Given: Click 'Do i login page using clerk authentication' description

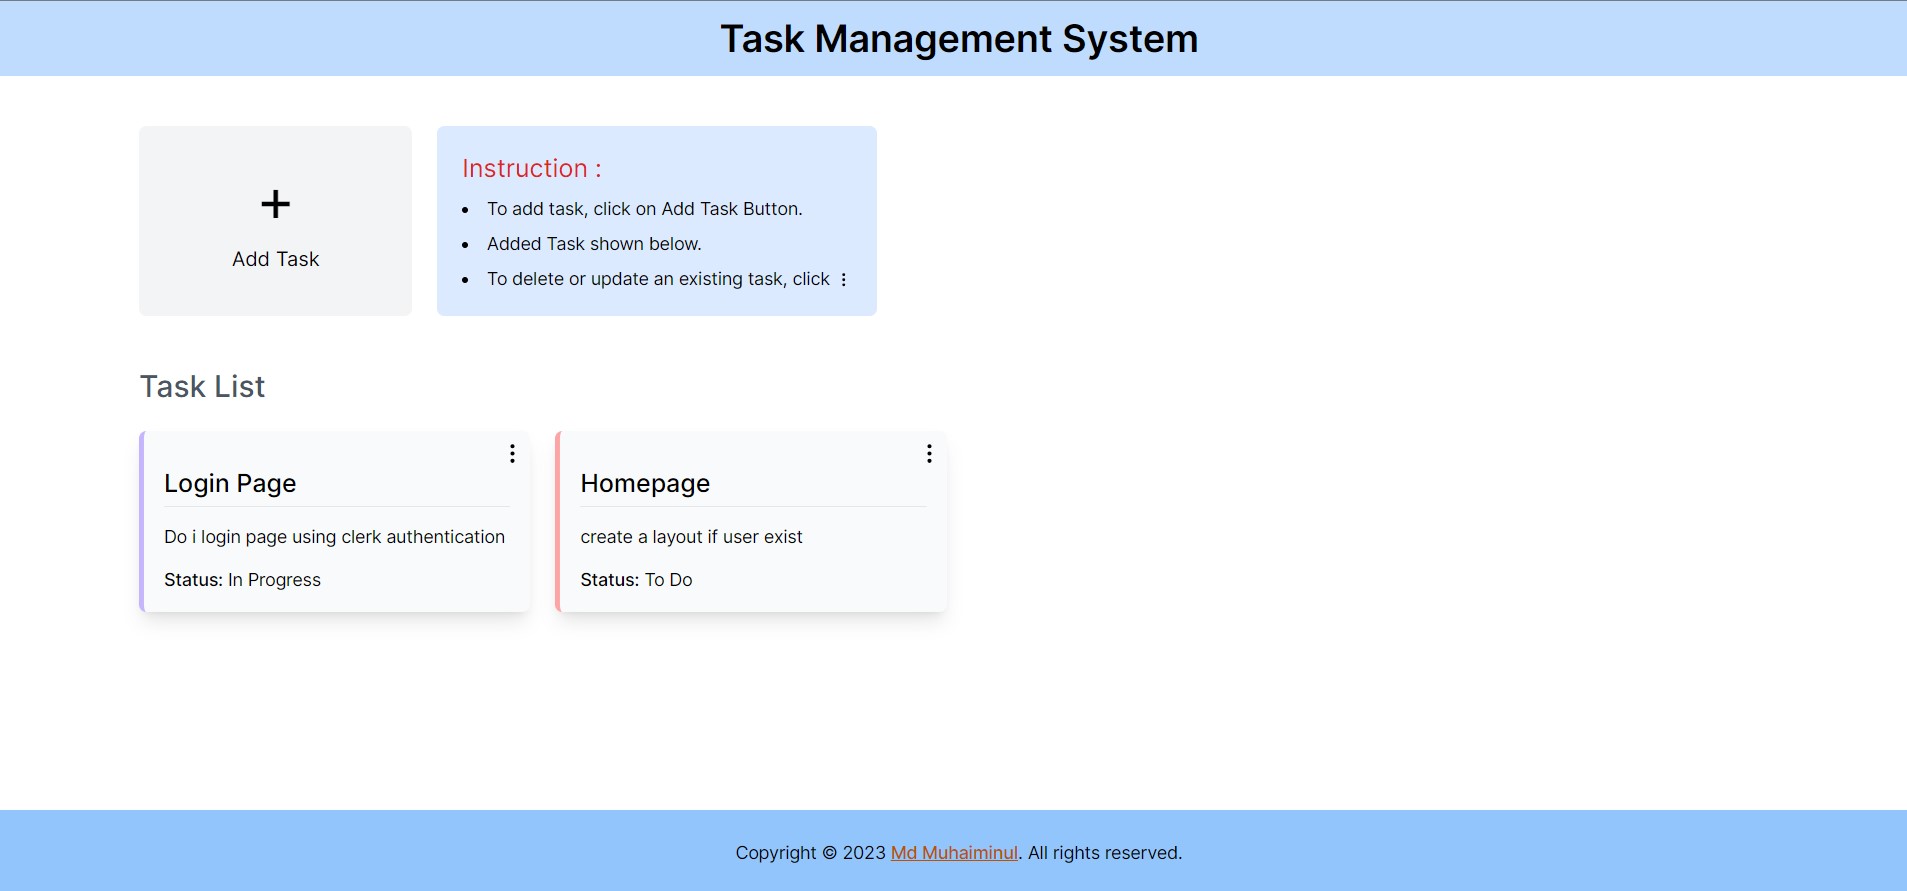Looking at the screenshot, I should pyautogui.click(x=334, y=537).
